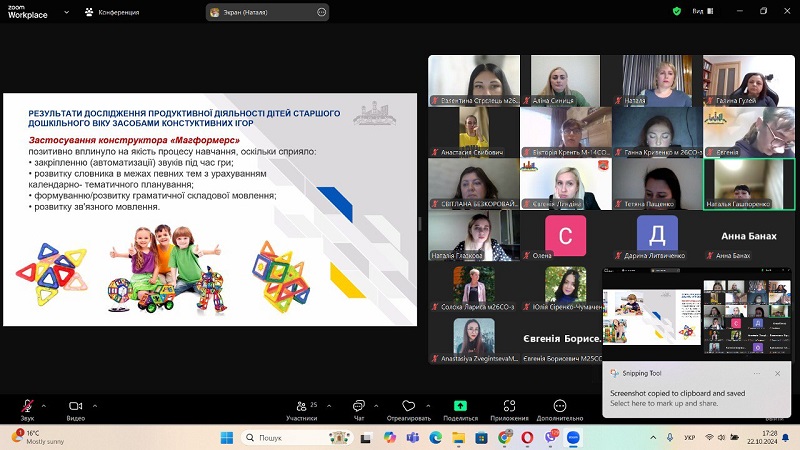Expand audio options arrow next to Звук
Viewport: 800px width, 450px height.
tap(44, 406)
